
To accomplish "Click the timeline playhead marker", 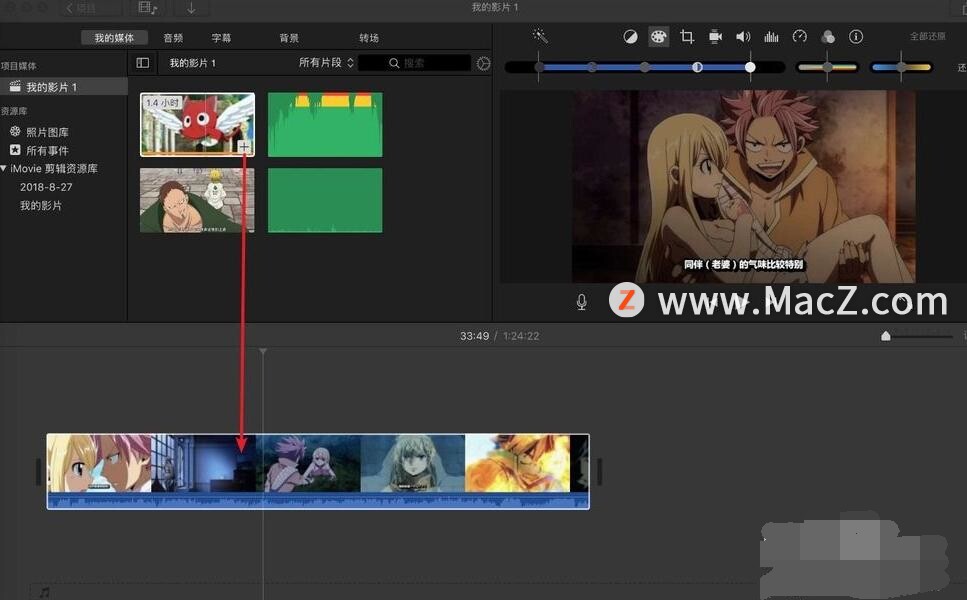I will [263, 351].
